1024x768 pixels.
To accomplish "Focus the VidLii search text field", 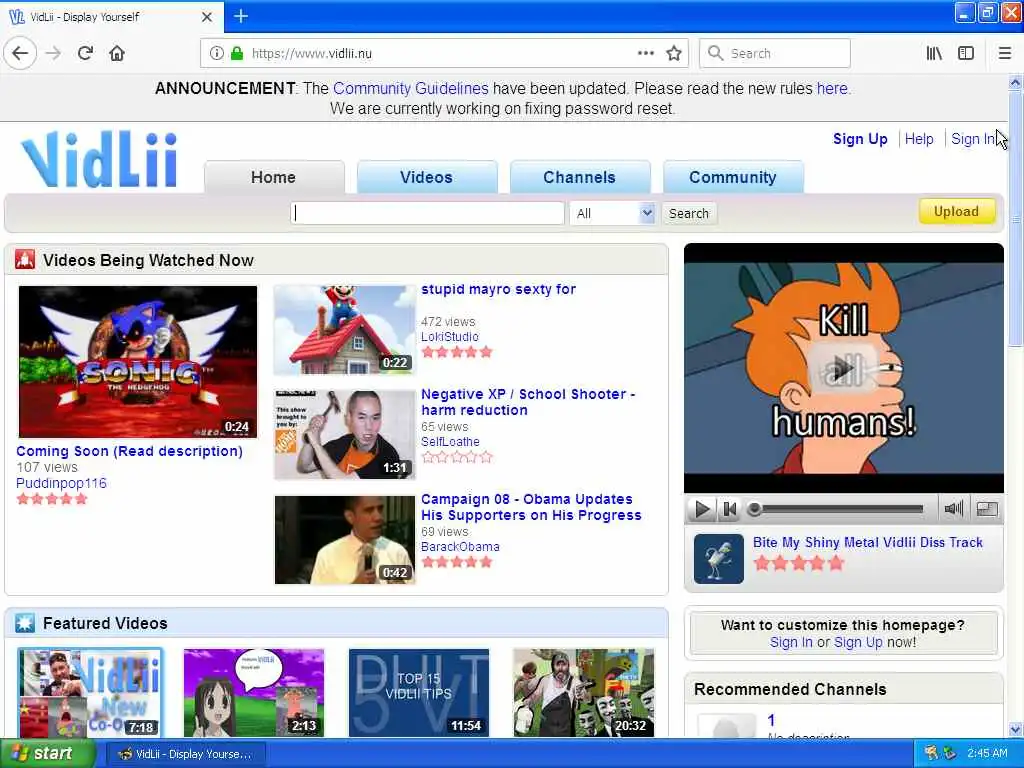I will [427, 214].
